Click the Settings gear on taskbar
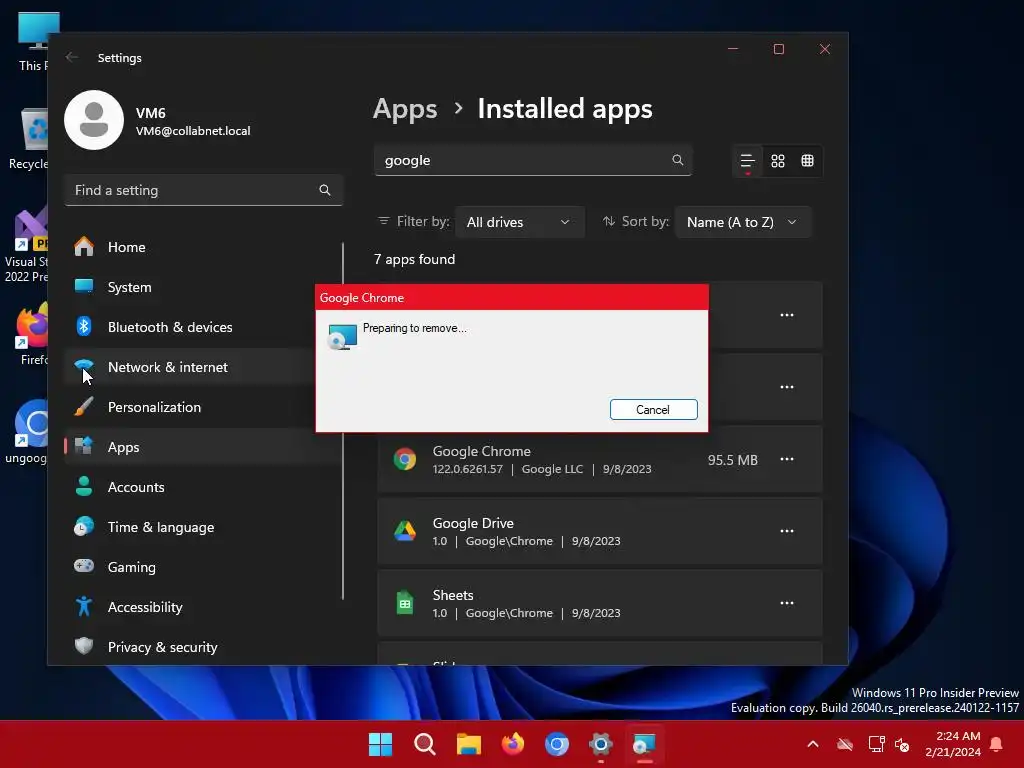Image resolution: width=1024 pixels, height=768 pixels. click(x=600, y=744)
